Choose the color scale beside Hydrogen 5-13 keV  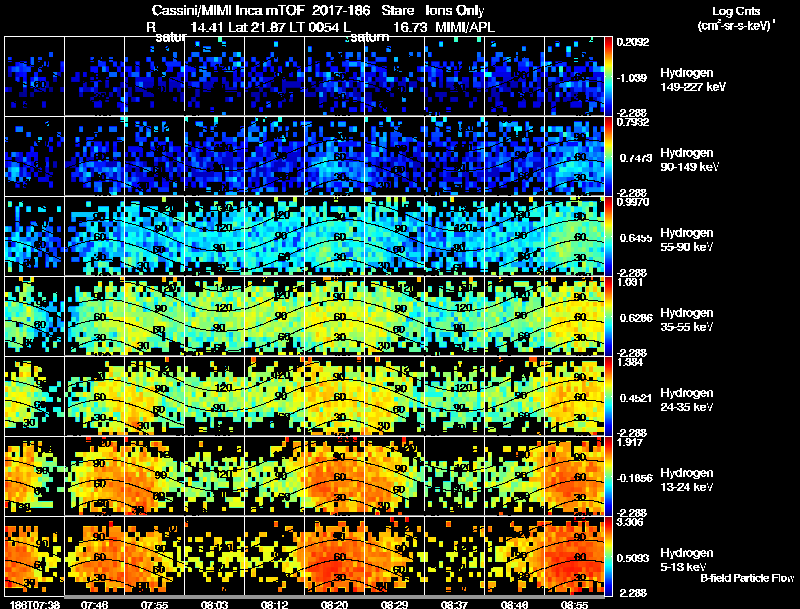[609, 557]
